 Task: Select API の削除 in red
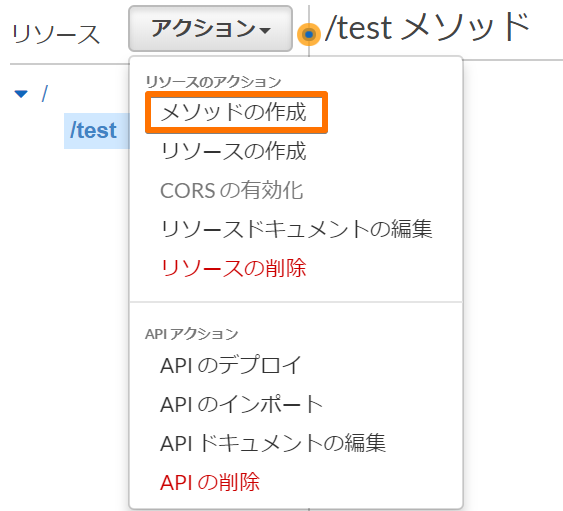tap(210, 482)
